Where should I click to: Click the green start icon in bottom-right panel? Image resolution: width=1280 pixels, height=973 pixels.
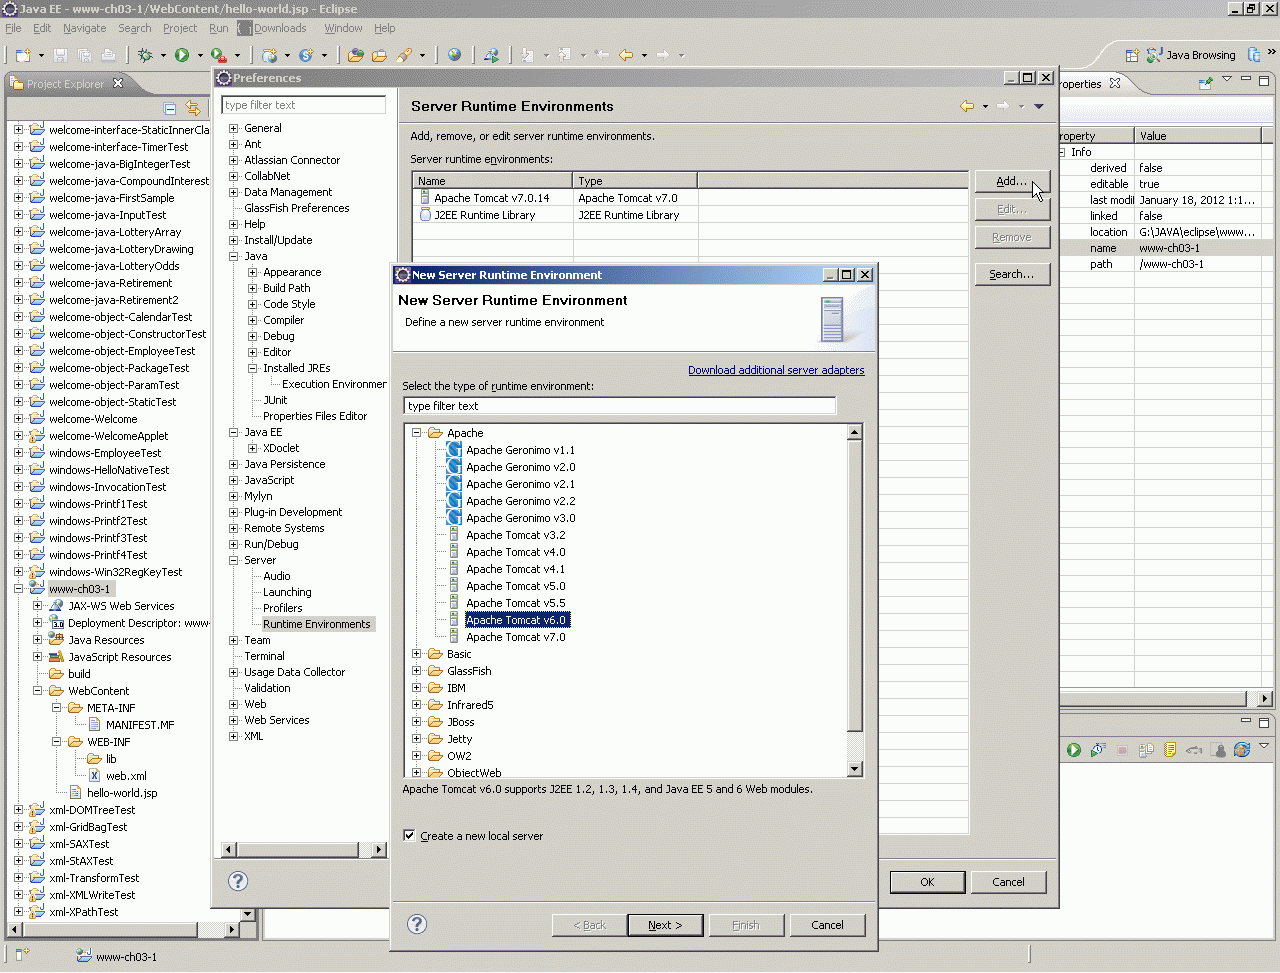(x=1074, y=750)
